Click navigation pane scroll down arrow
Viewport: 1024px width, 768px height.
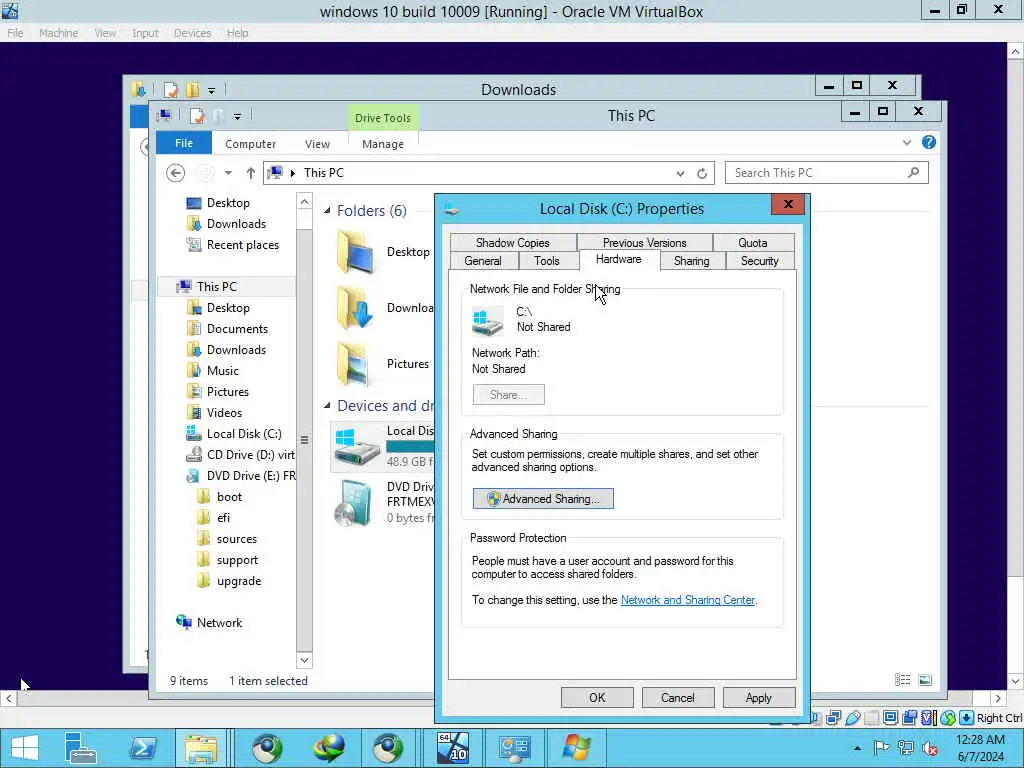[x=304, y=660]
